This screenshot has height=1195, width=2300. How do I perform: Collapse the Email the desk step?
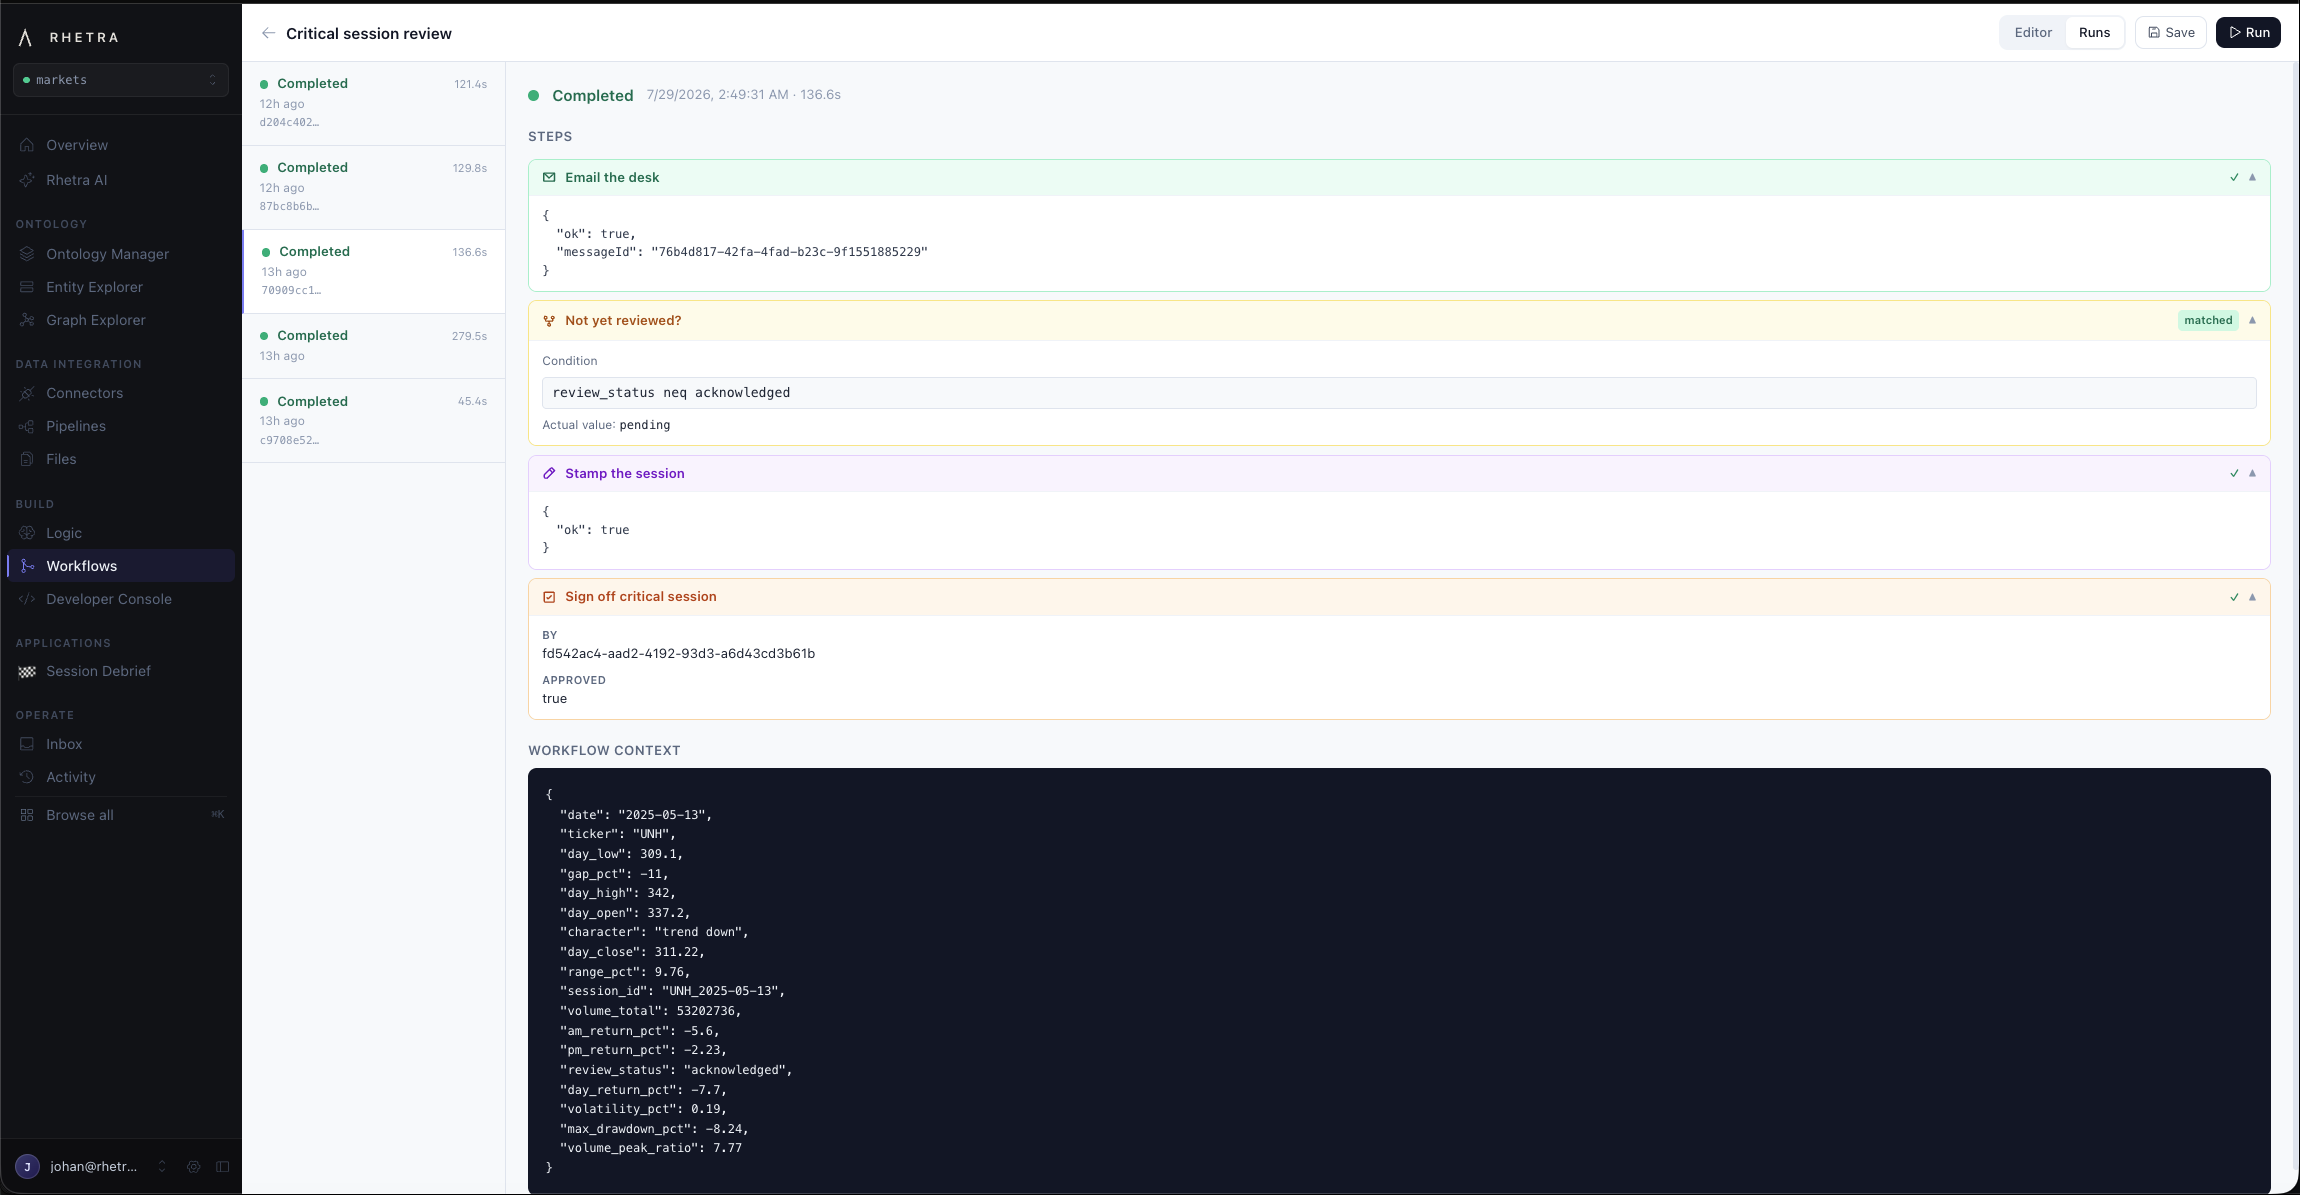coord(2252,177)
